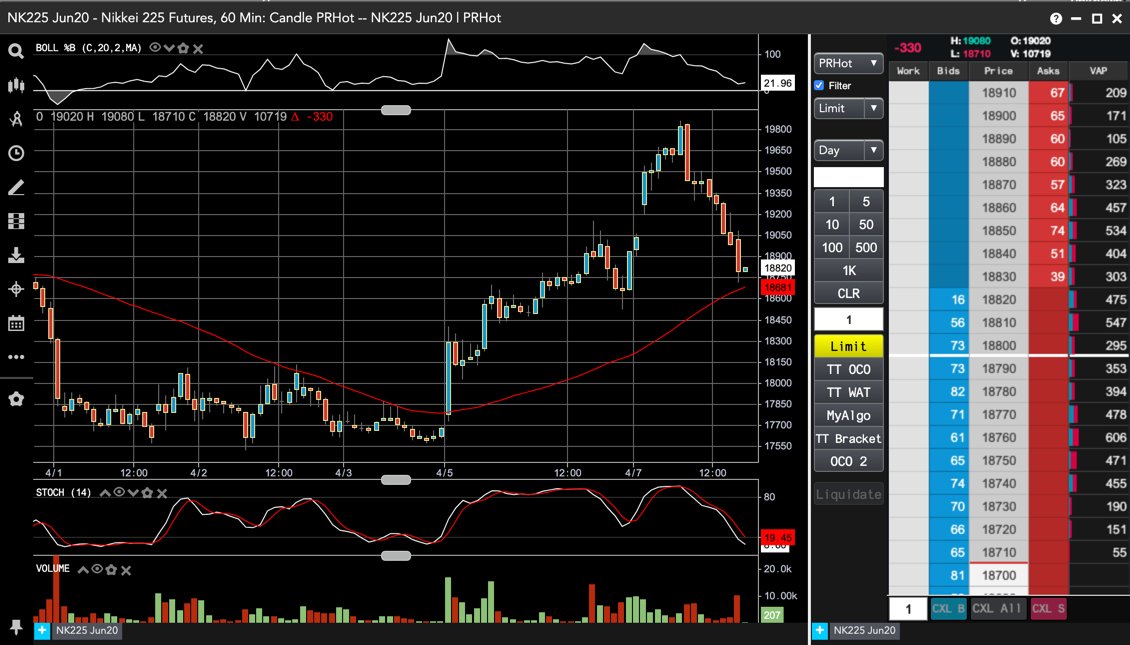
Task: Select the candlestick chart type icon
Action: pos(15,85)
